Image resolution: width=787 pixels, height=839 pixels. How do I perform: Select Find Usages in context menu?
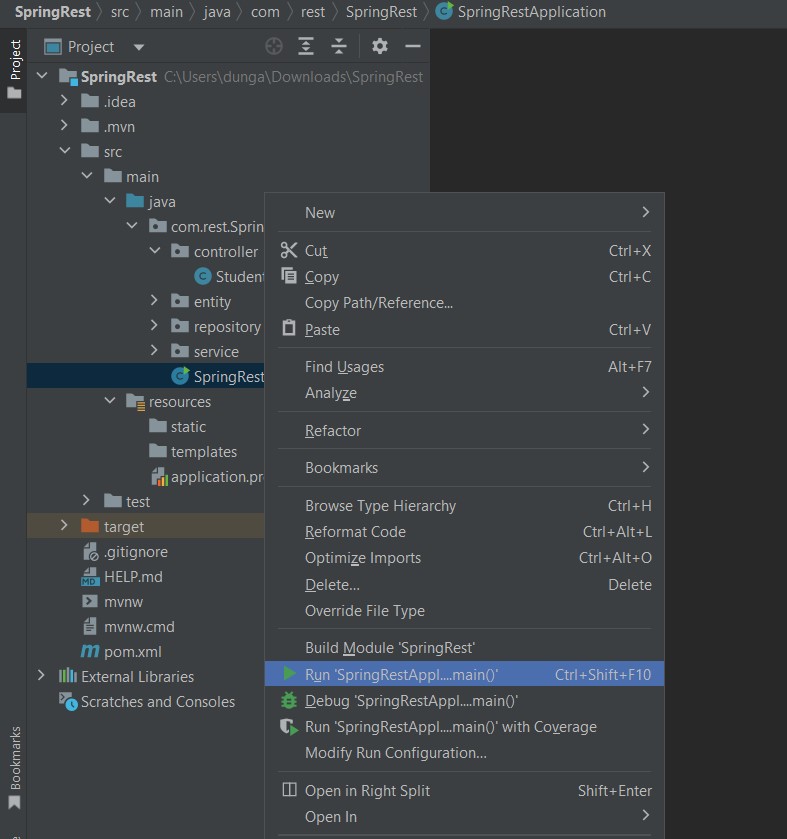[x=464, y=367]
